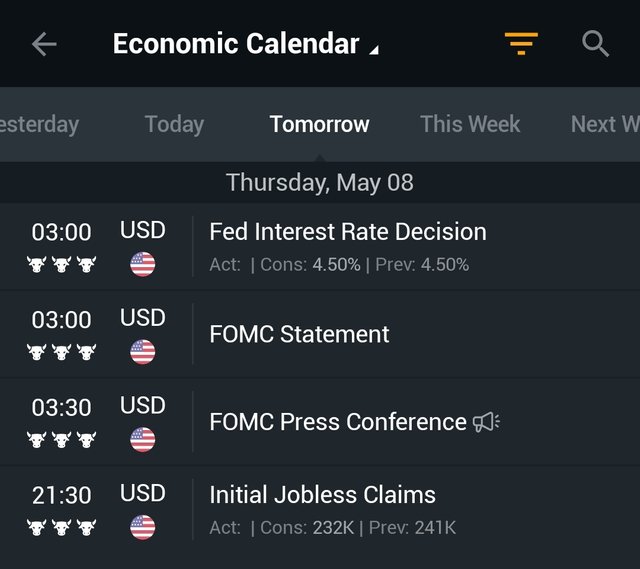
Task: Select the Next Week tab
Action: 605,124
